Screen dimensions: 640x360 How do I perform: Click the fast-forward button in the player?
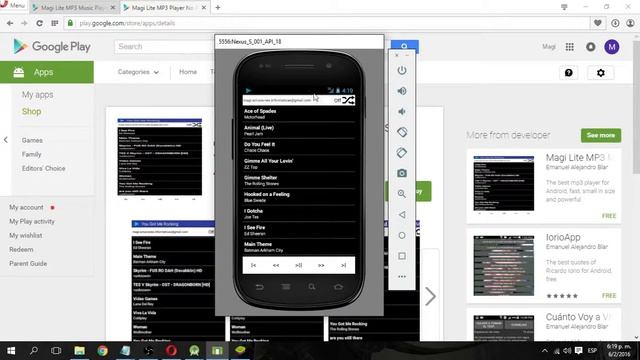tap(321, 265)
